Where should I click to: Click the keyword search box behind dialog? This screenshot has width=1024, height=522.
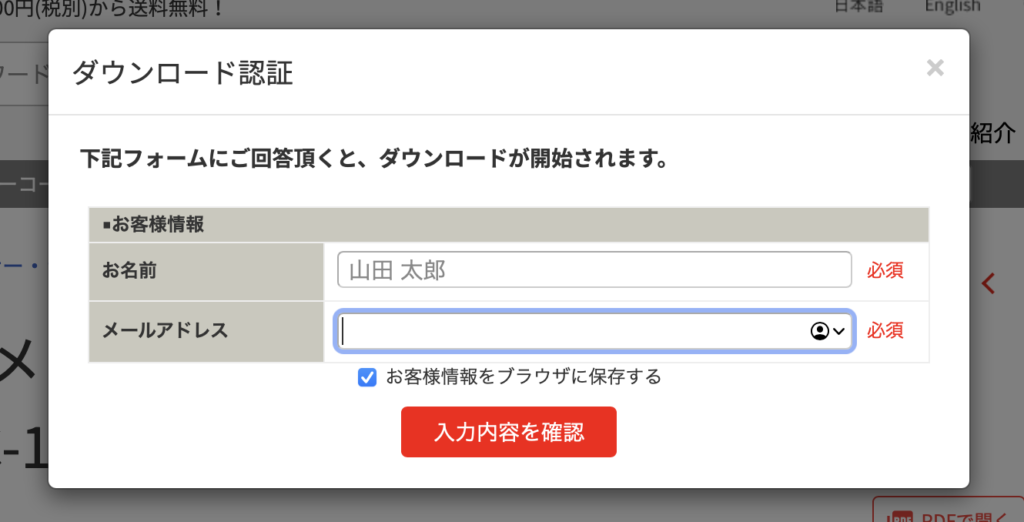pyautogui.click(x=24, y=74)
